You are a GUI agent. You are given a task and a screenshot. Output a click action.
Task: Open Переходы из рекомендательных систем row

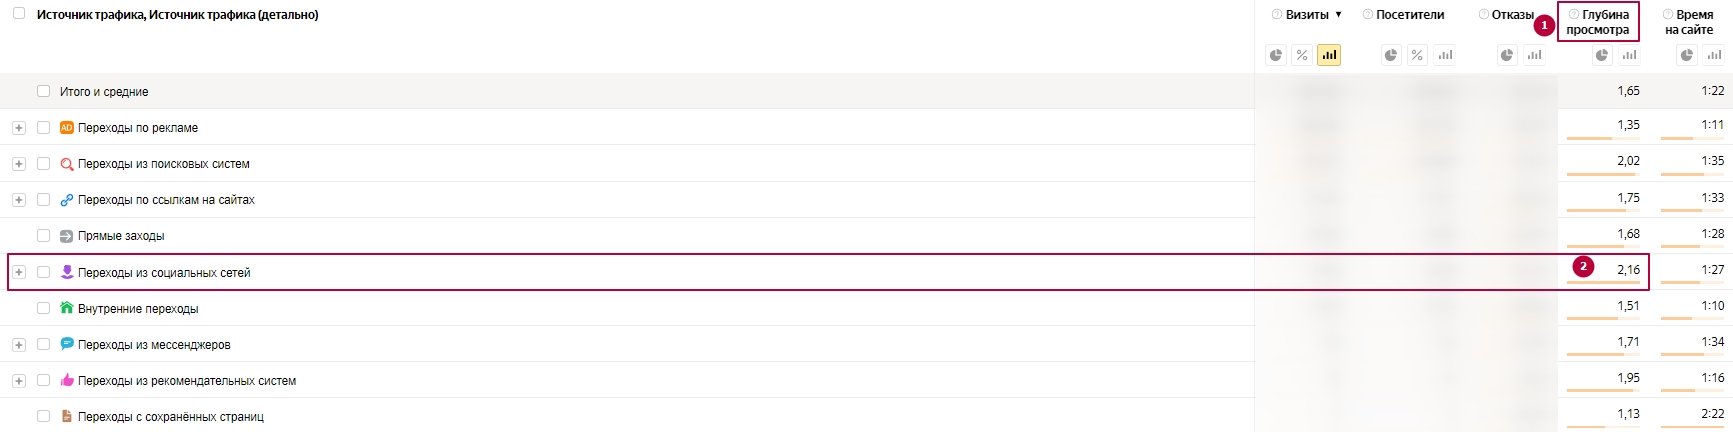187,380
